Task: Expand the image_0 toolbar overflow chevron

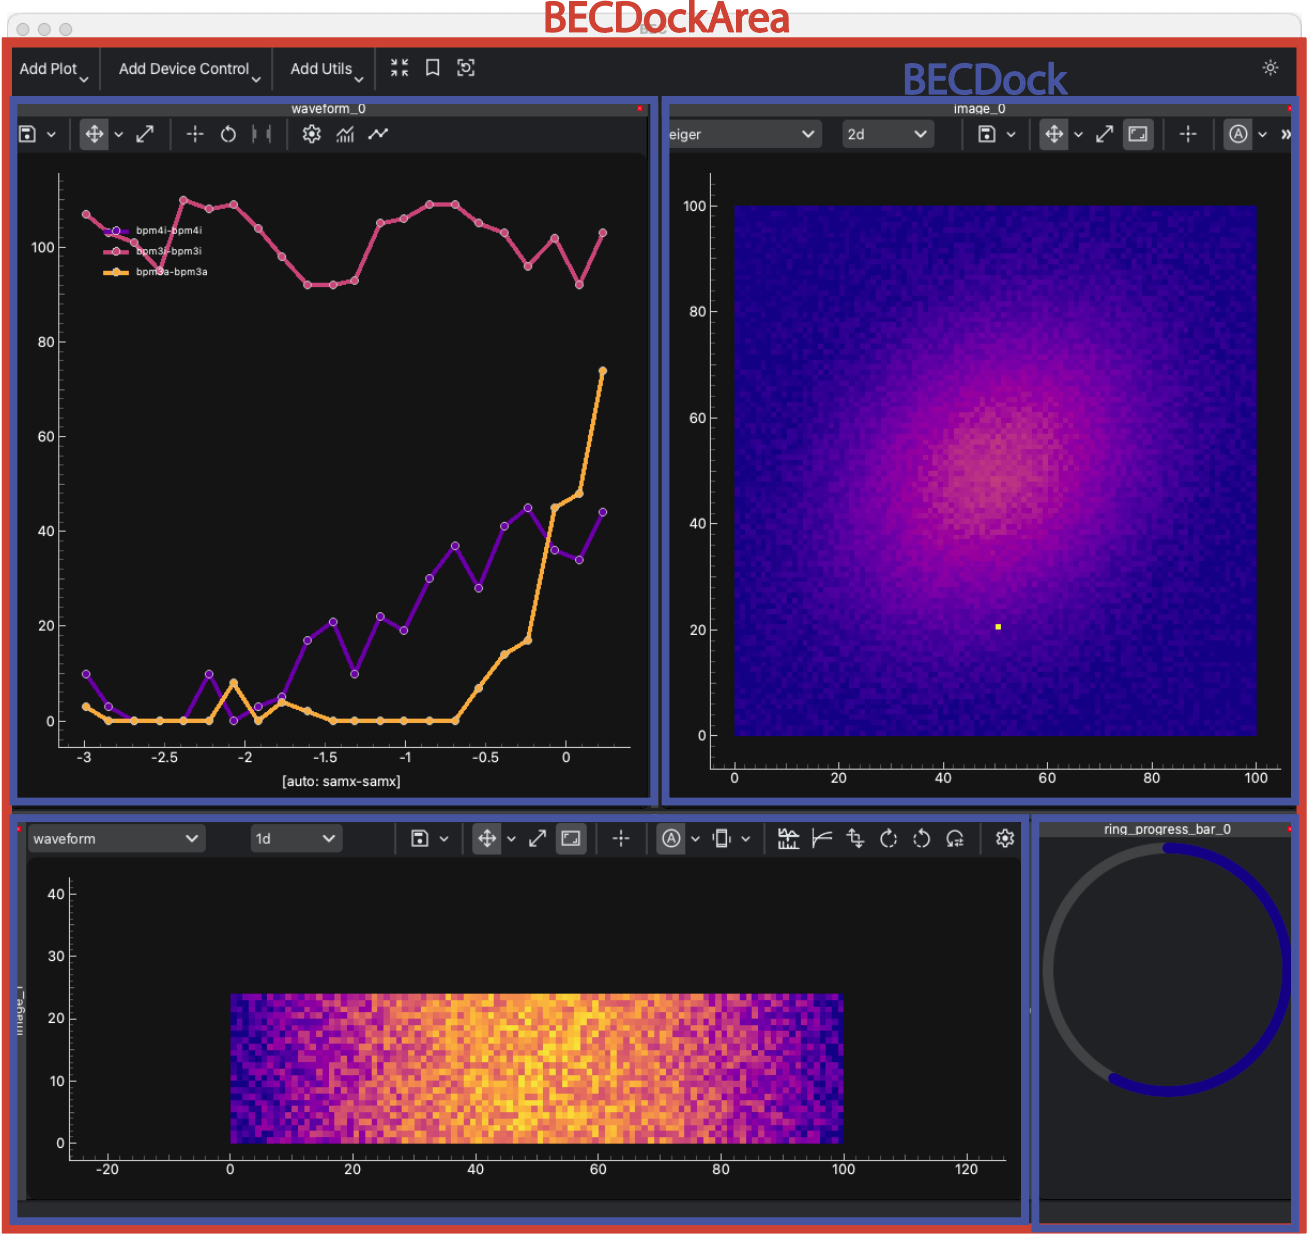Action: pyautogui.click(x=1286, y=134)
